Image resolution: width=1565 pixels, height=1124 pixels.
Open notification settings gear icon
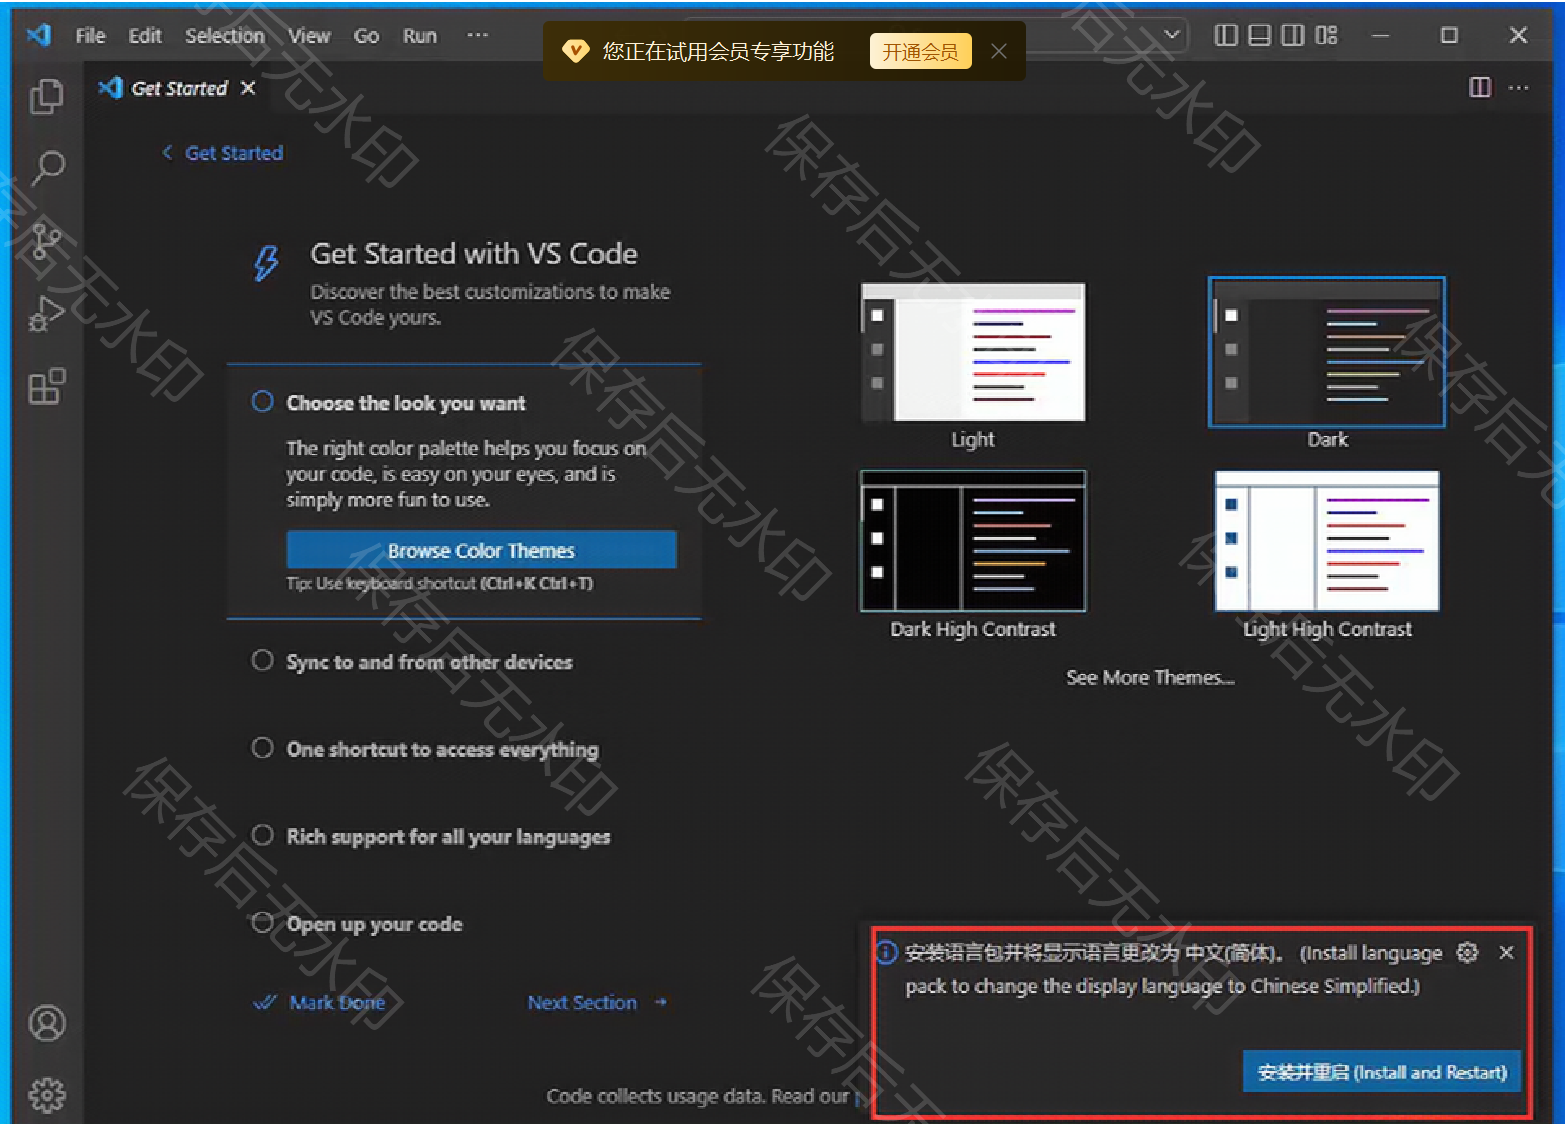(x=1467, y=952)
